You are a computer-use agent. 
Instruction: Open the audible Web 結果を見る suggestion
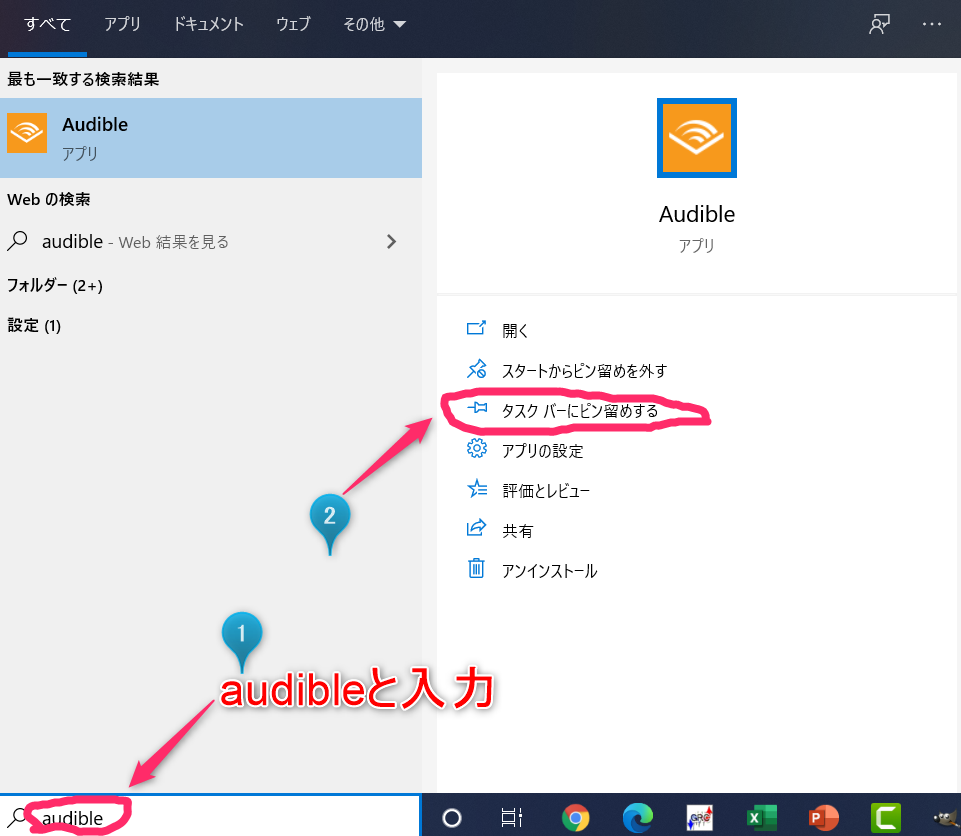pos(211,241)
